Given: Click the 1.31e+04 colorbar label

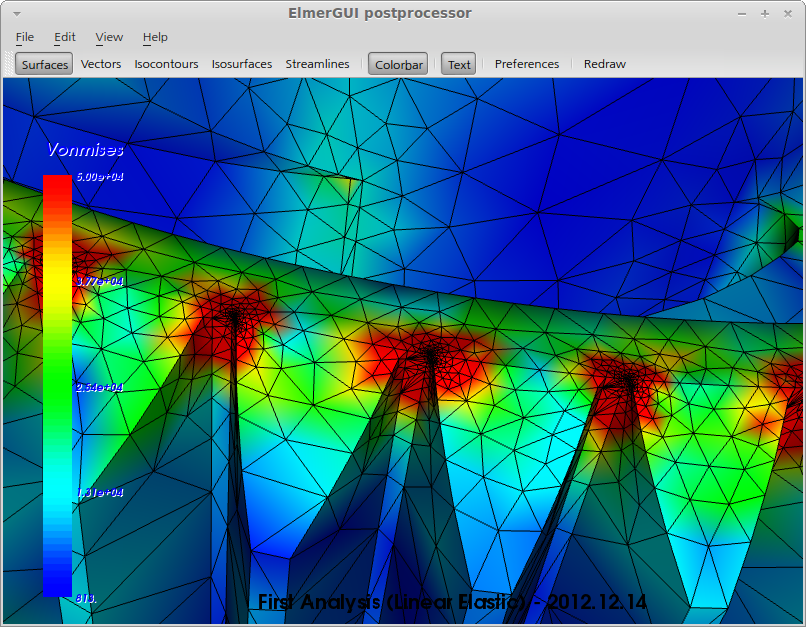Looking at the screenshot, I should [100, 492].
